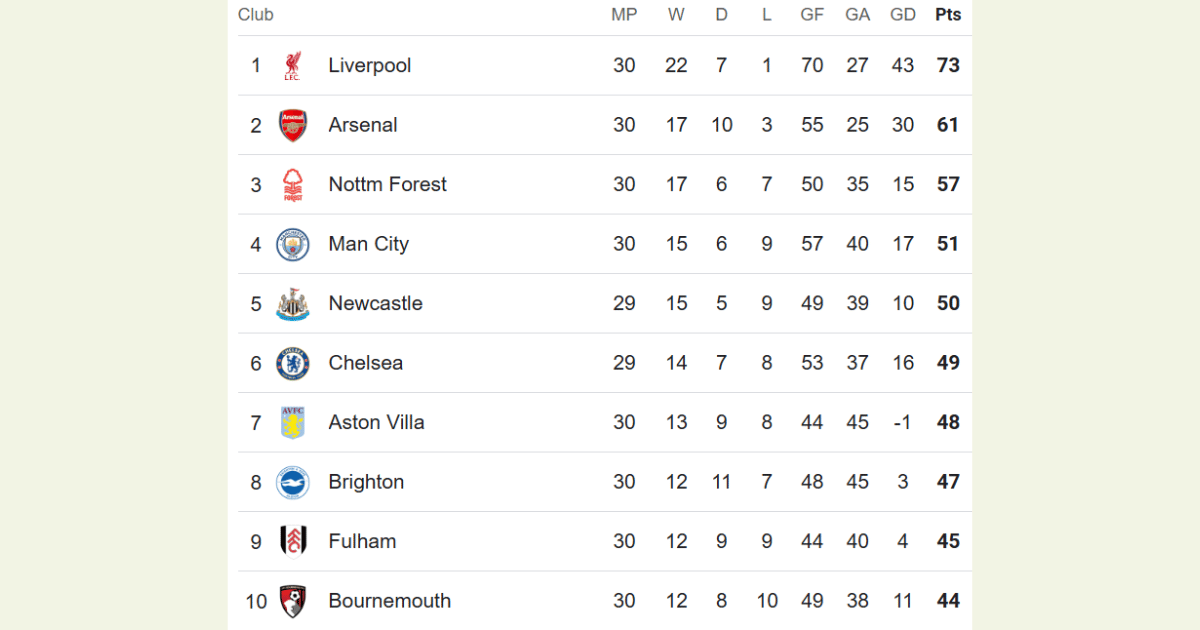The width and height of the screenshot is (1200, 630).
Task: Select the Nottm Forest crest icon
Action: pos(292,185)
